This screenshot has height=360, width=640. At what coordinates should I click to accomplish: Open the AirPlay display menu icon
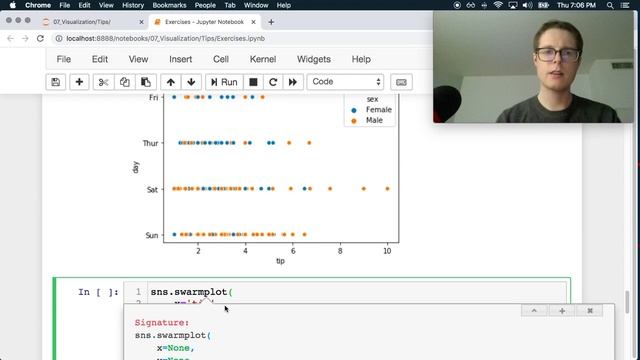[x=513, y=5]
